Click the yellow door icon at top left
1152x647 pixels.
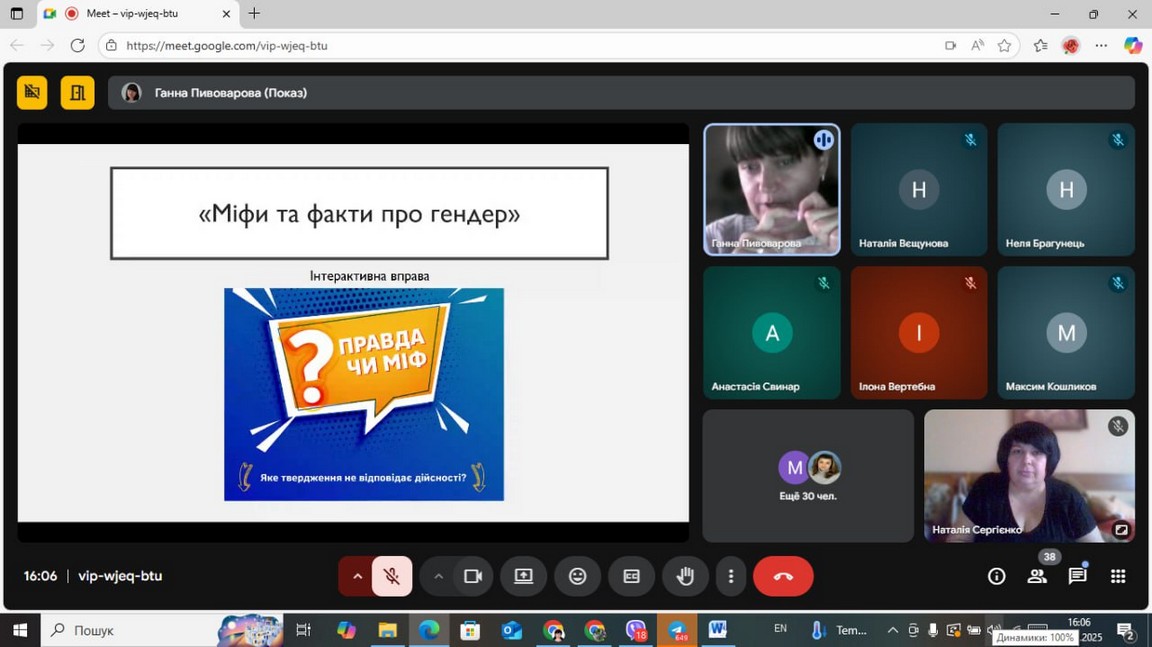tap(77, 93)
